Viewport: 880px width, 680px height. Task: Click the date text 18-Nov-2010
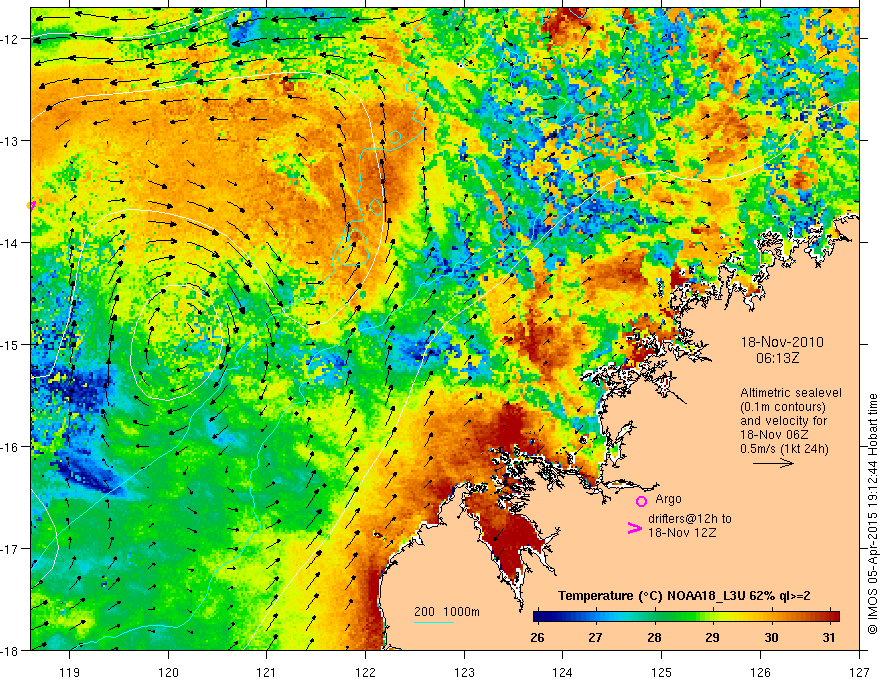782,342
